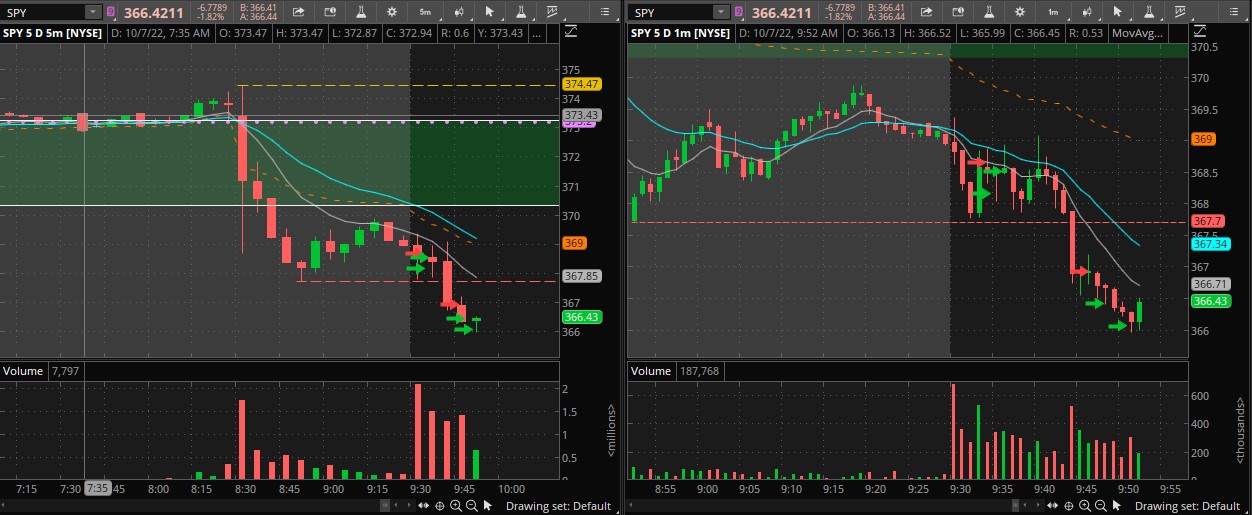Toggle the purple symbol link on right chart
Viewport: 1252px width, 515px height.
(x=739, y=12)
